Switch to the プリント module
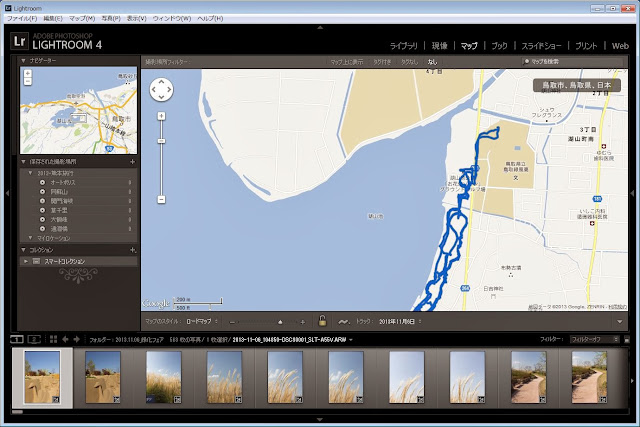The width and height of the screenshot is (640, 427). click(586, 46)
